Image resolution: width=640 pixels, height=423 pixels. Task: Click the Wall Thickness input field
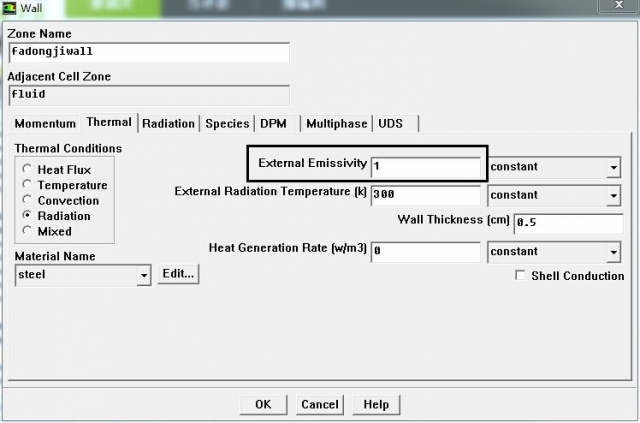pos(567,223)
